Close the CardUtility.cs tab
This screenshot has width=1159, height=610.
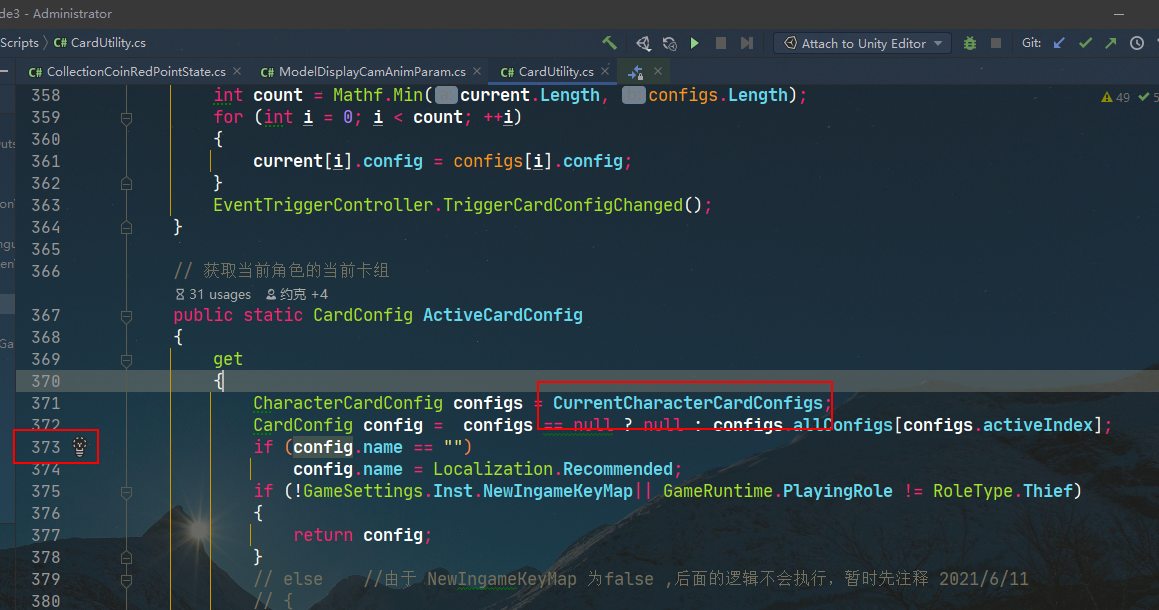coord(605,71)
